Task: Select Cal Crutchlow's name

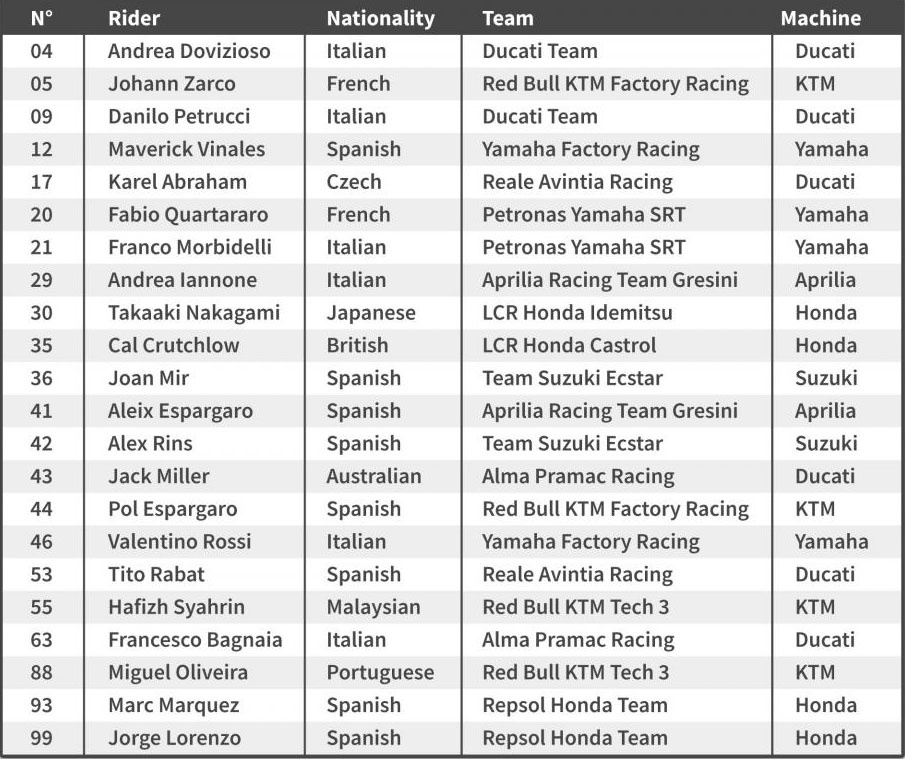Action: (x=173, y=345)
